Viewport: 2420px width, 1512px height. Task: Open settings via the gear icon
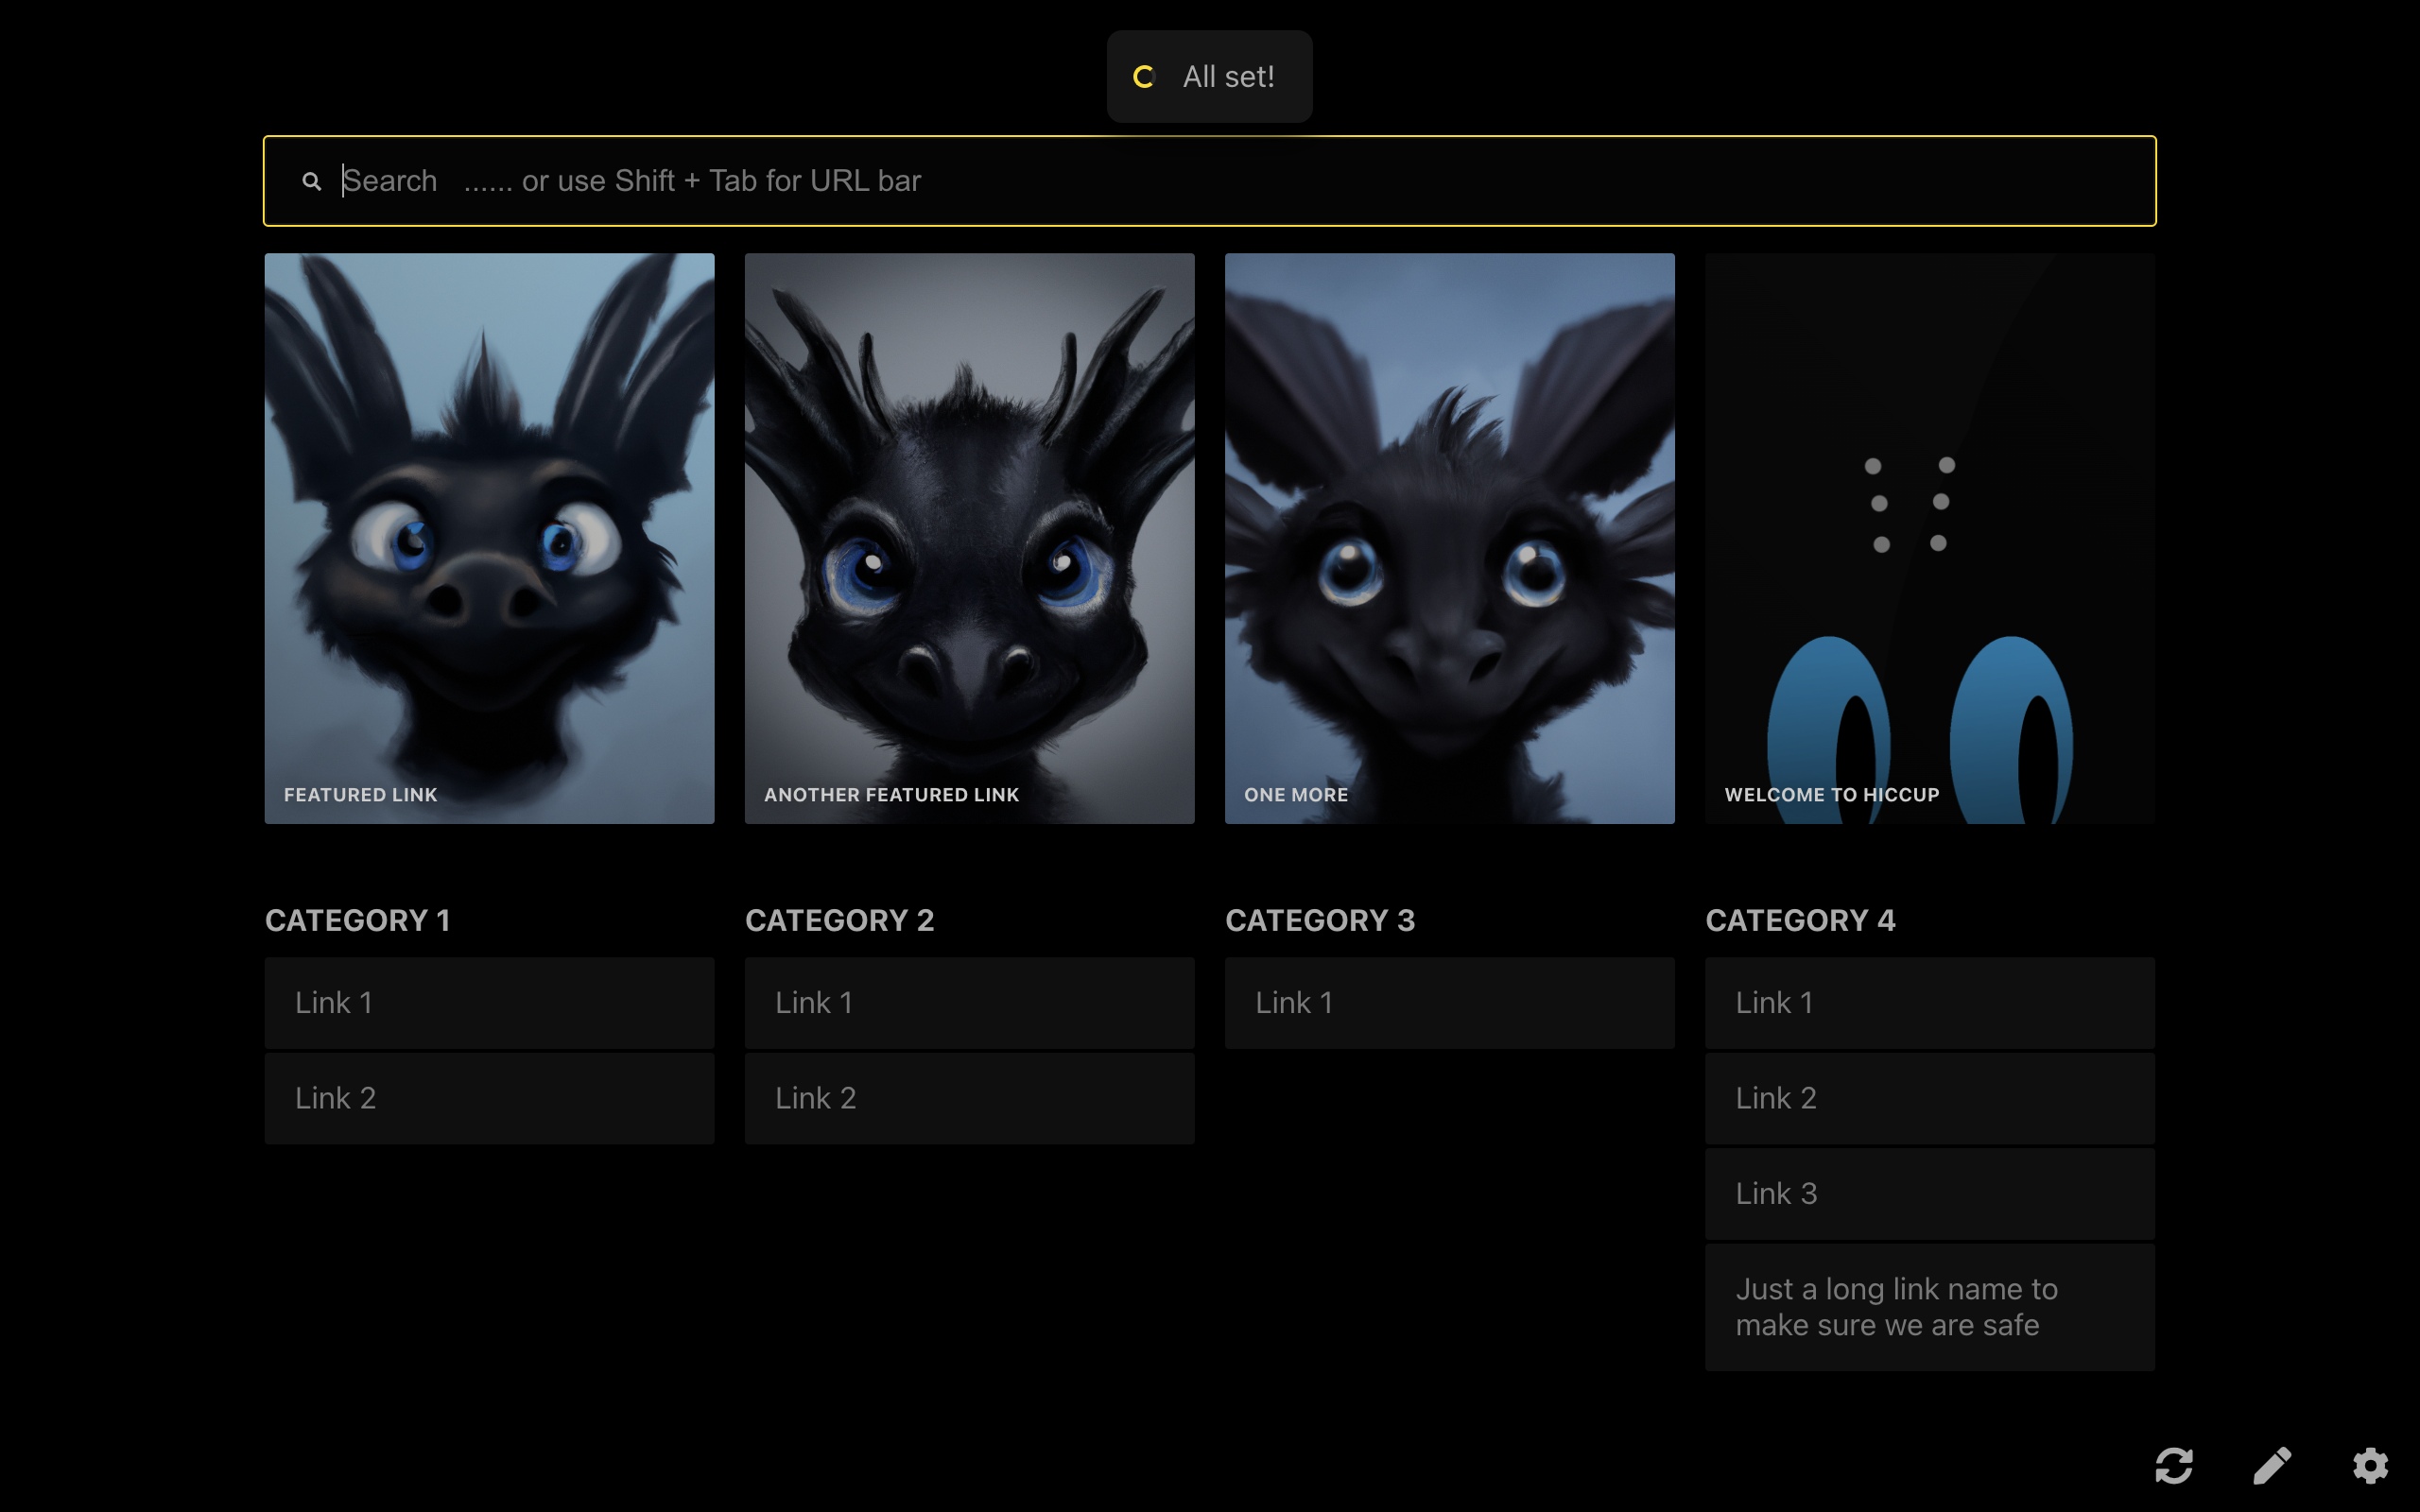[x=2370, y=1466]
